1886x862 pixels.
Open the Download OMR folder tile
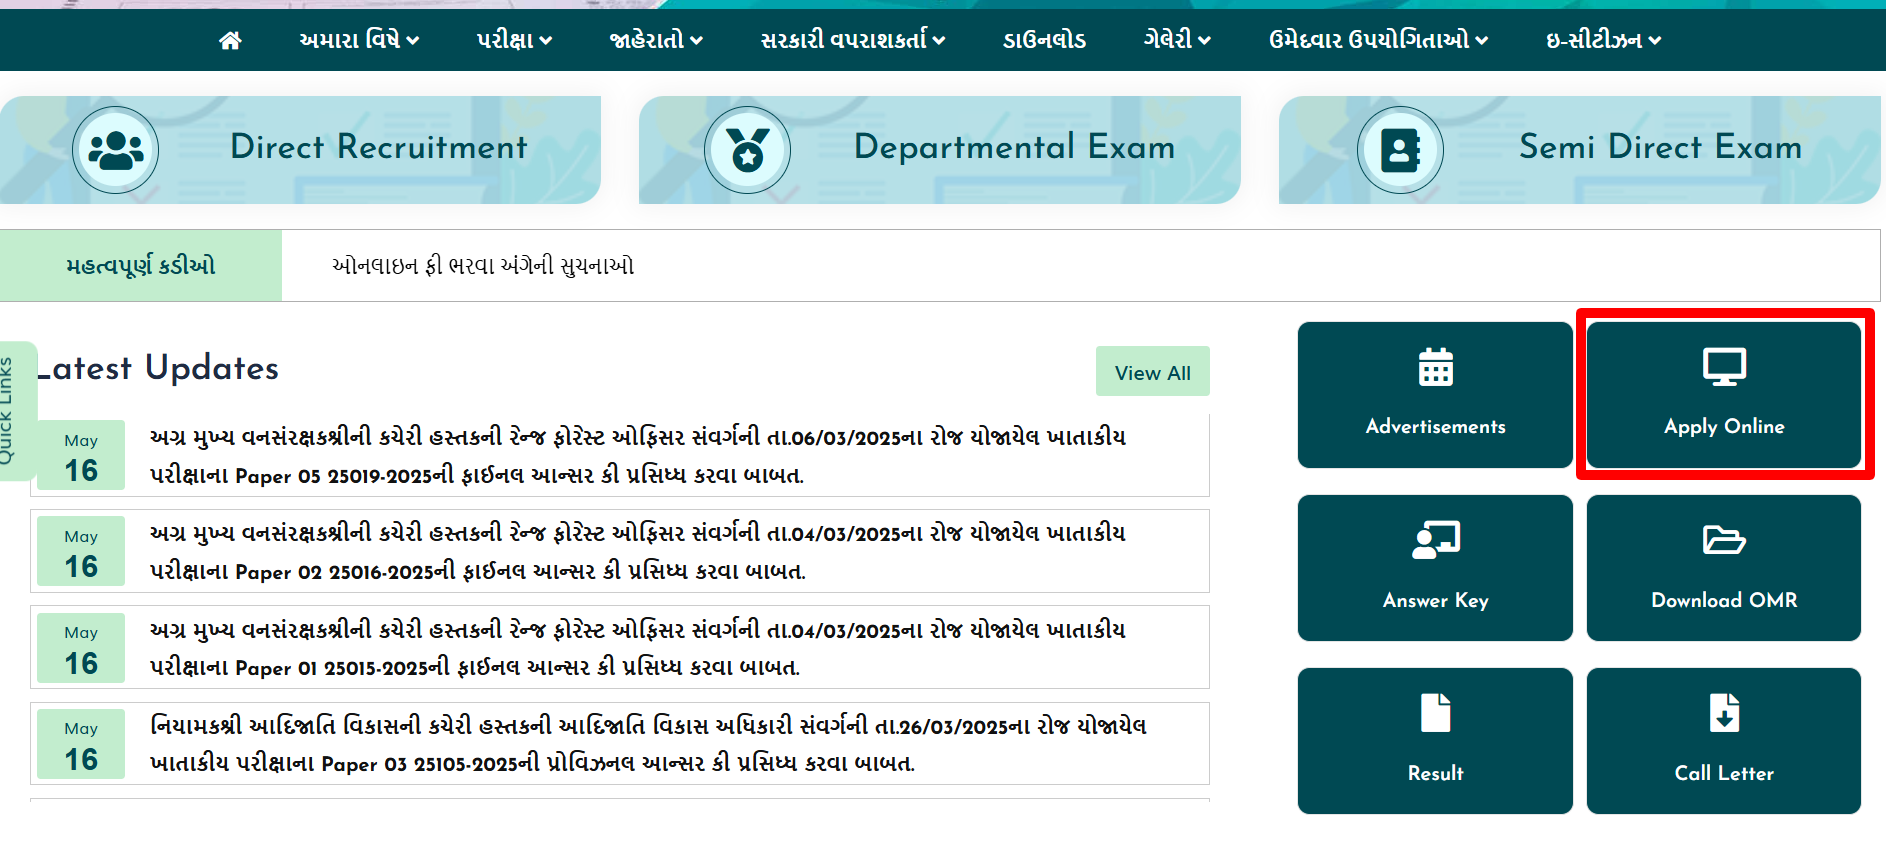(1723, 567)
